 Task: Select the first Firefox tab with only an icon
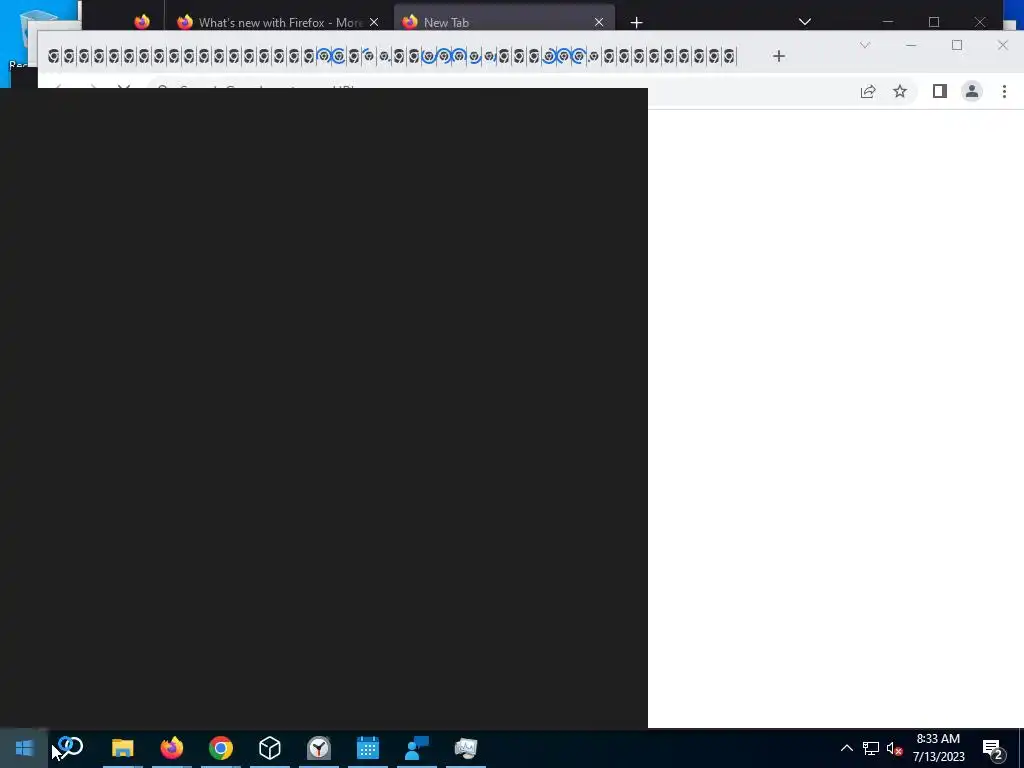click(x=142, y=22)
